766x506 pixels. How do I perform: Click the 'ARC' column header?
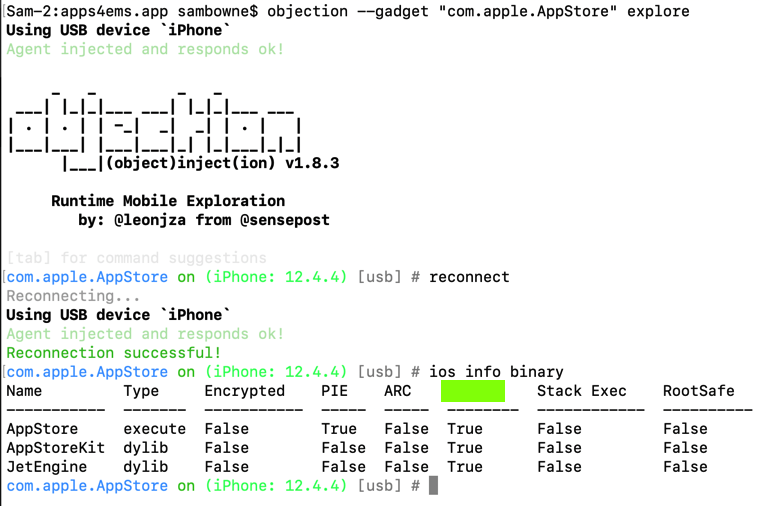[397, 391]
